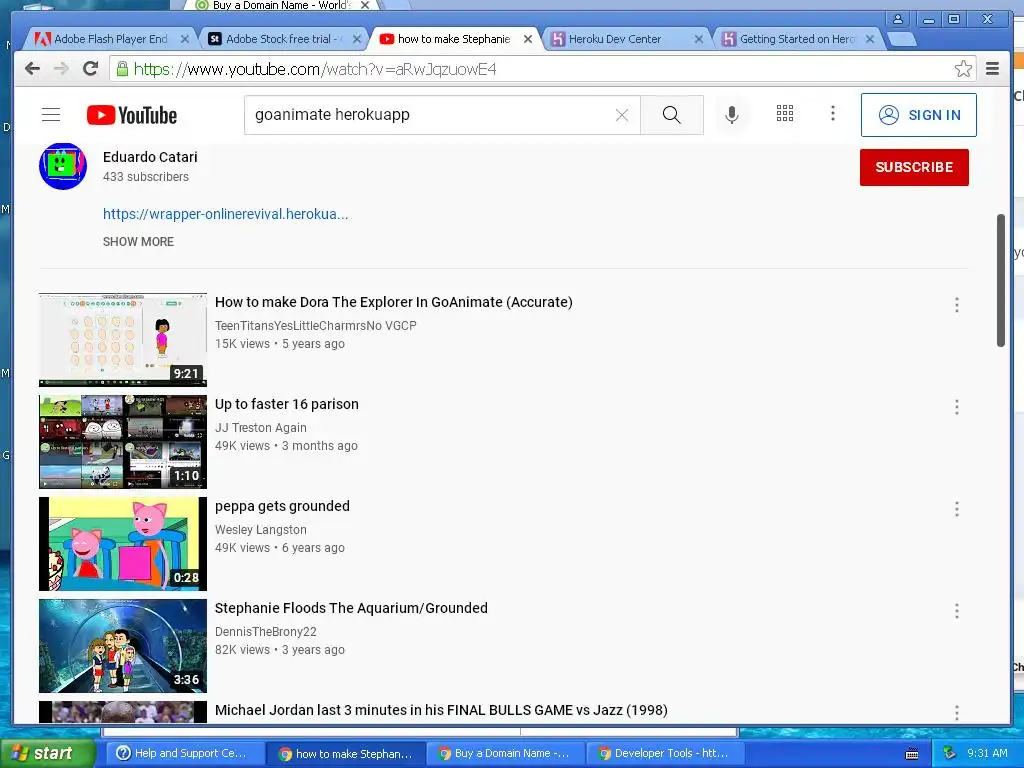Switch to Buy a Domain Name taskbar window
This screenshot has width=1024, height=768.
point(506,753)
